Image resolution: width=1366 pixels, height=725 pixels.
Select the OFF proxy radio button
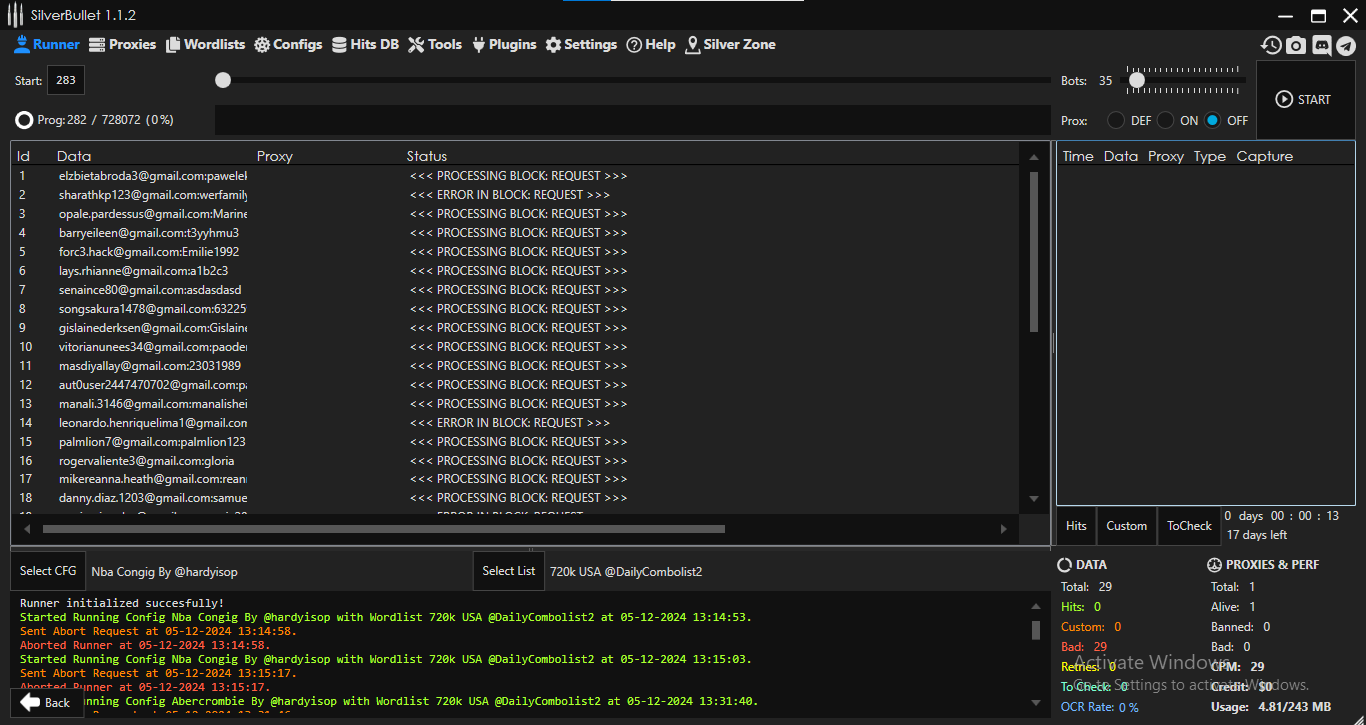1213,120
